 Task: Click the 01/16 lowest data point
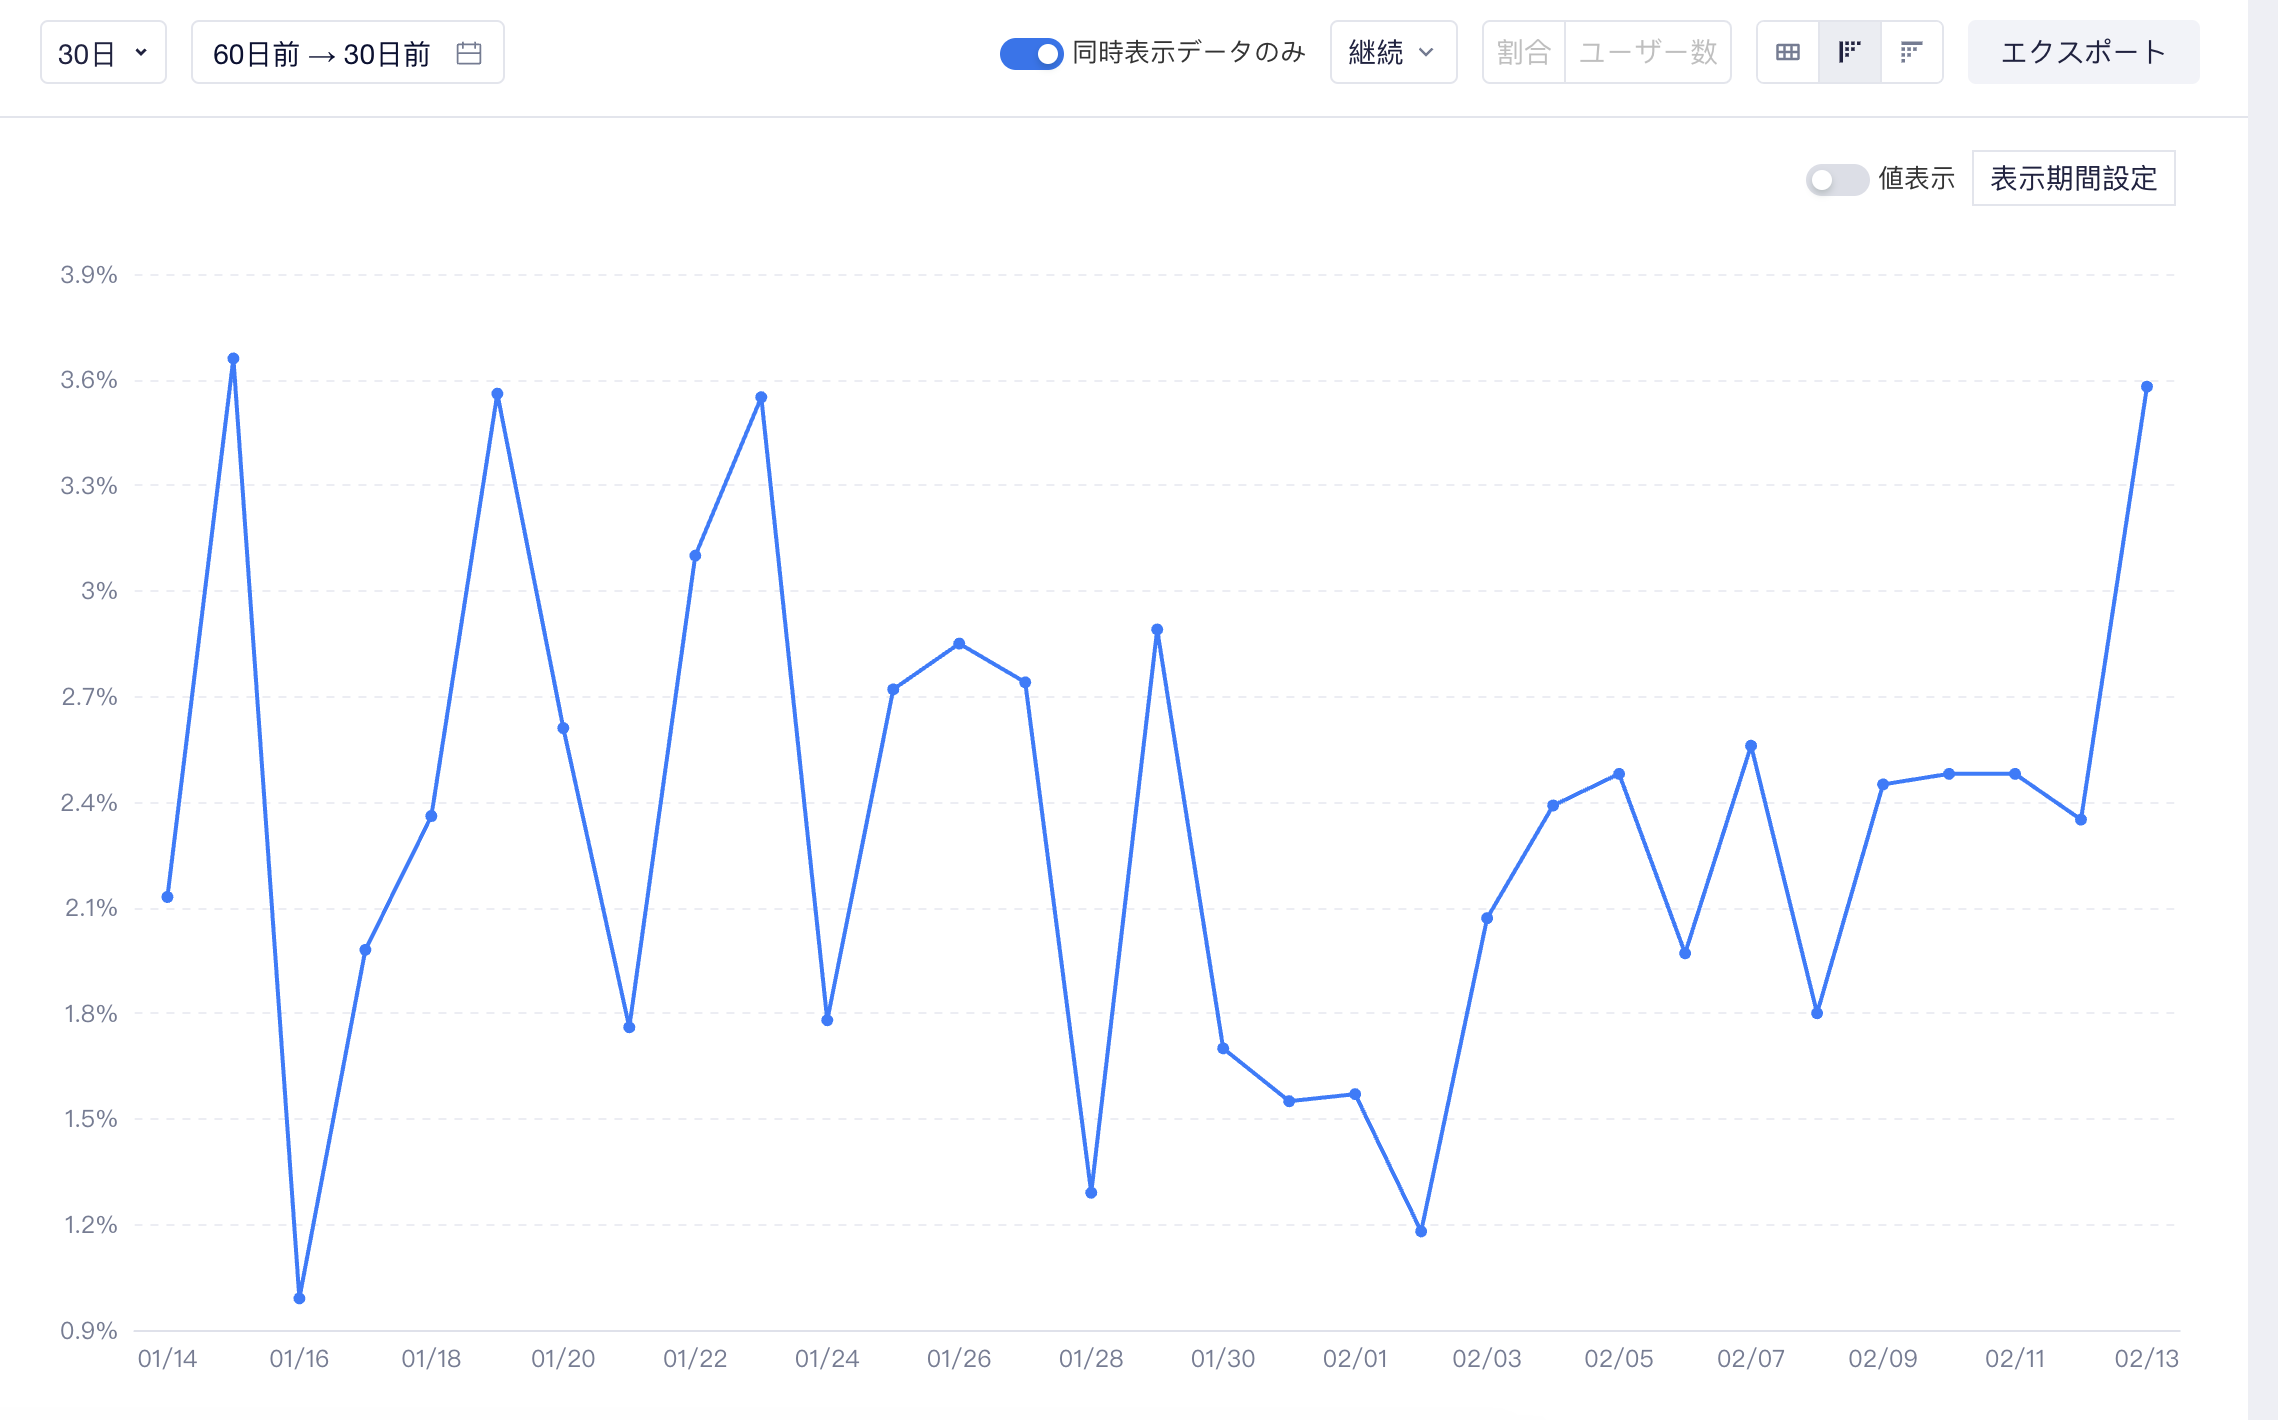tap(299, 1298)
